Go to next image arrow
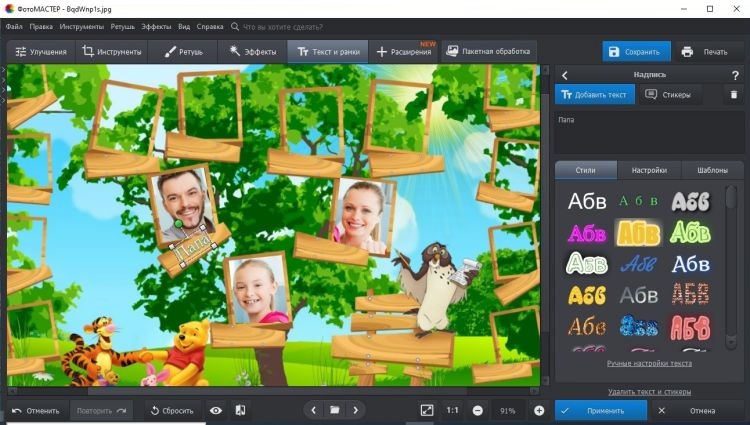This screenshot has height=425, width=750. click(355, 410)
